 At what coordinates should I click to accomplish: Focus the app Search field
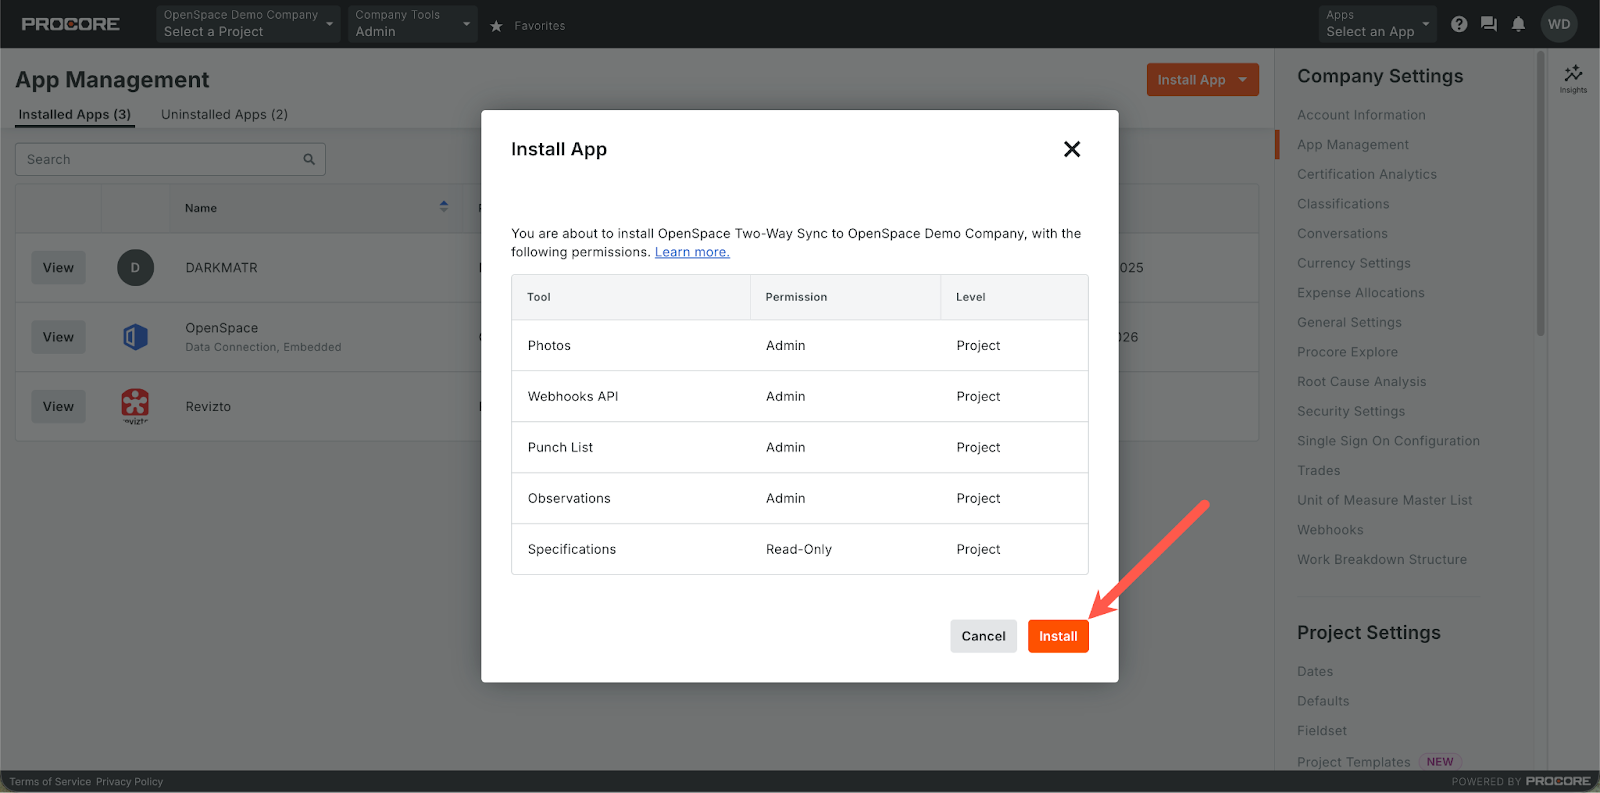coord(160,159)
